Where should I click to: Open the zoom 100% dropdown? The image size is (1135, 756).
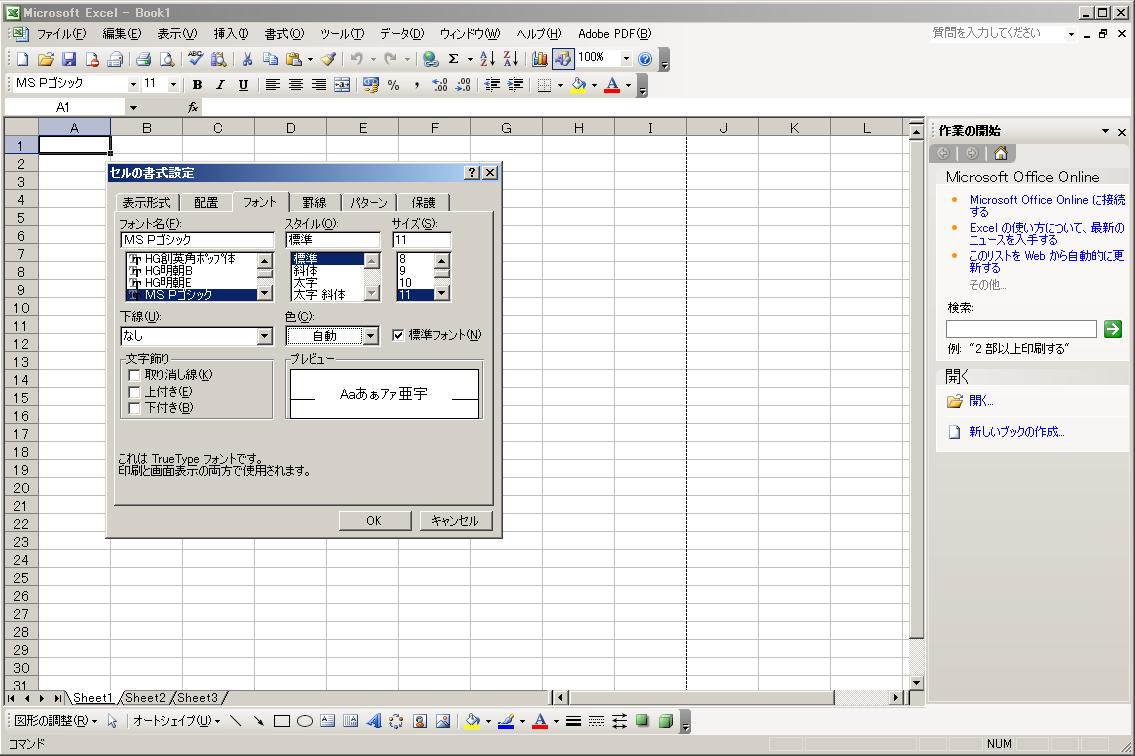tap(626, 59)
